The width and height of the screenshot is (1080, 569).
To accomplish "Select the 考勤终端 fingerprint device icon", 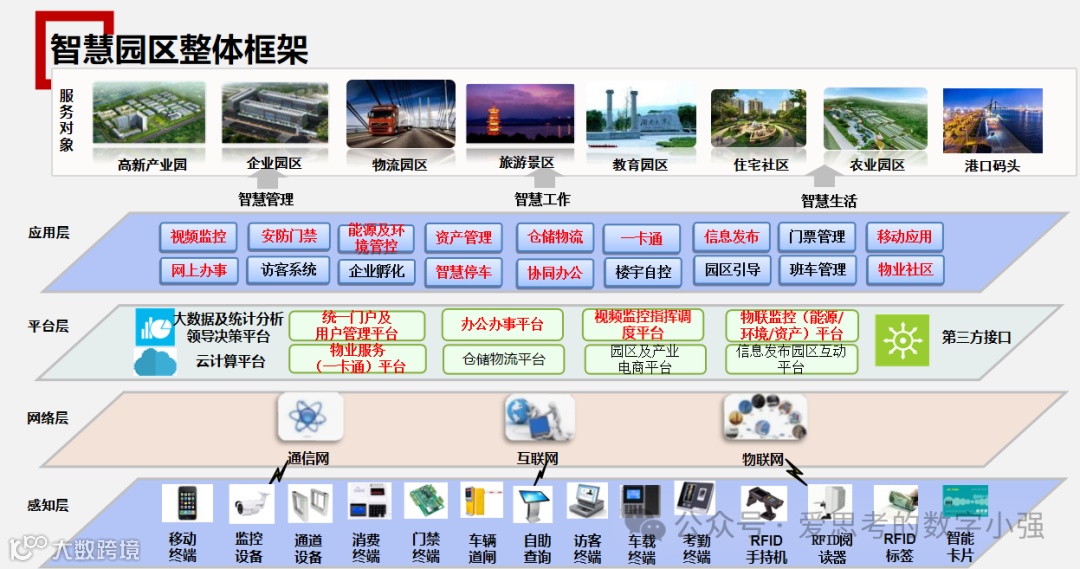I will pos(695,500).
